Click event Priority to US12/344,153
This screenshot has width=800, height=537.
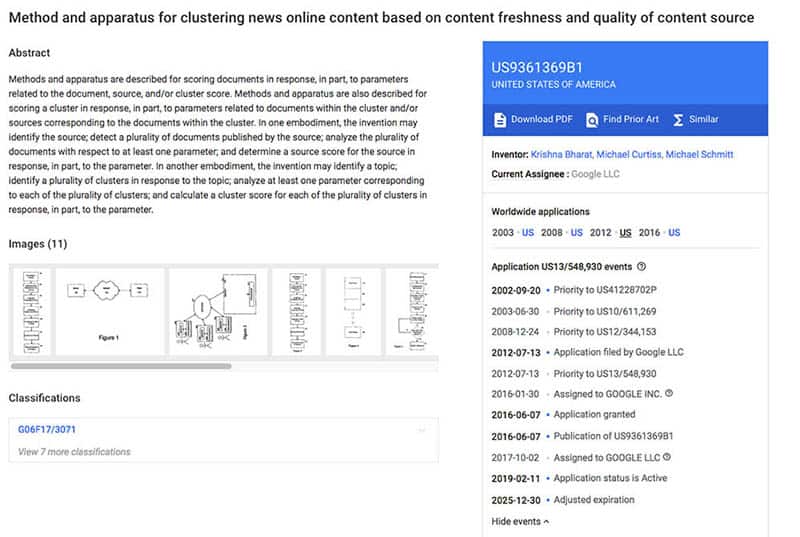pyautogui.click(x=605, y=331)
